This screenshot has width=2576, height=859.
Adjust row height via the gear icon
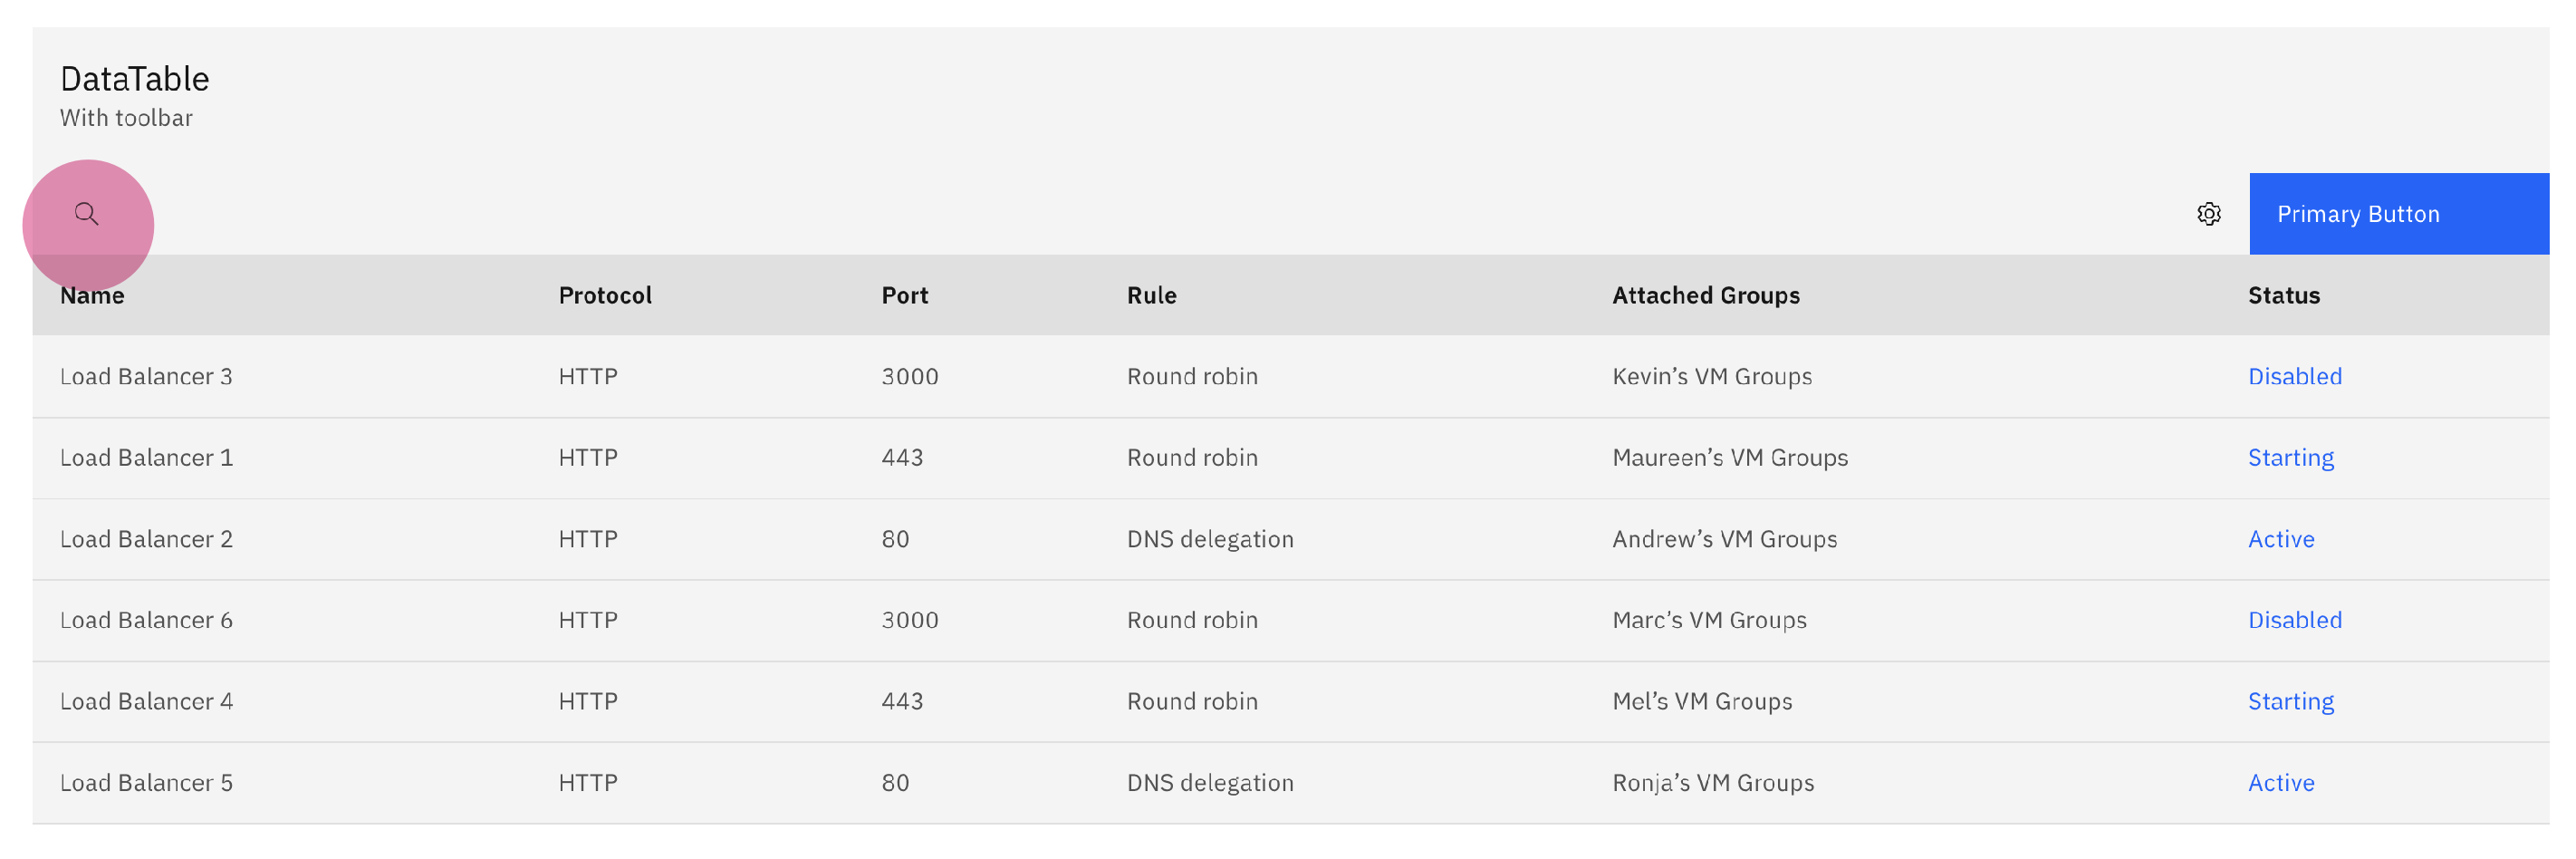coord(2210,213)
